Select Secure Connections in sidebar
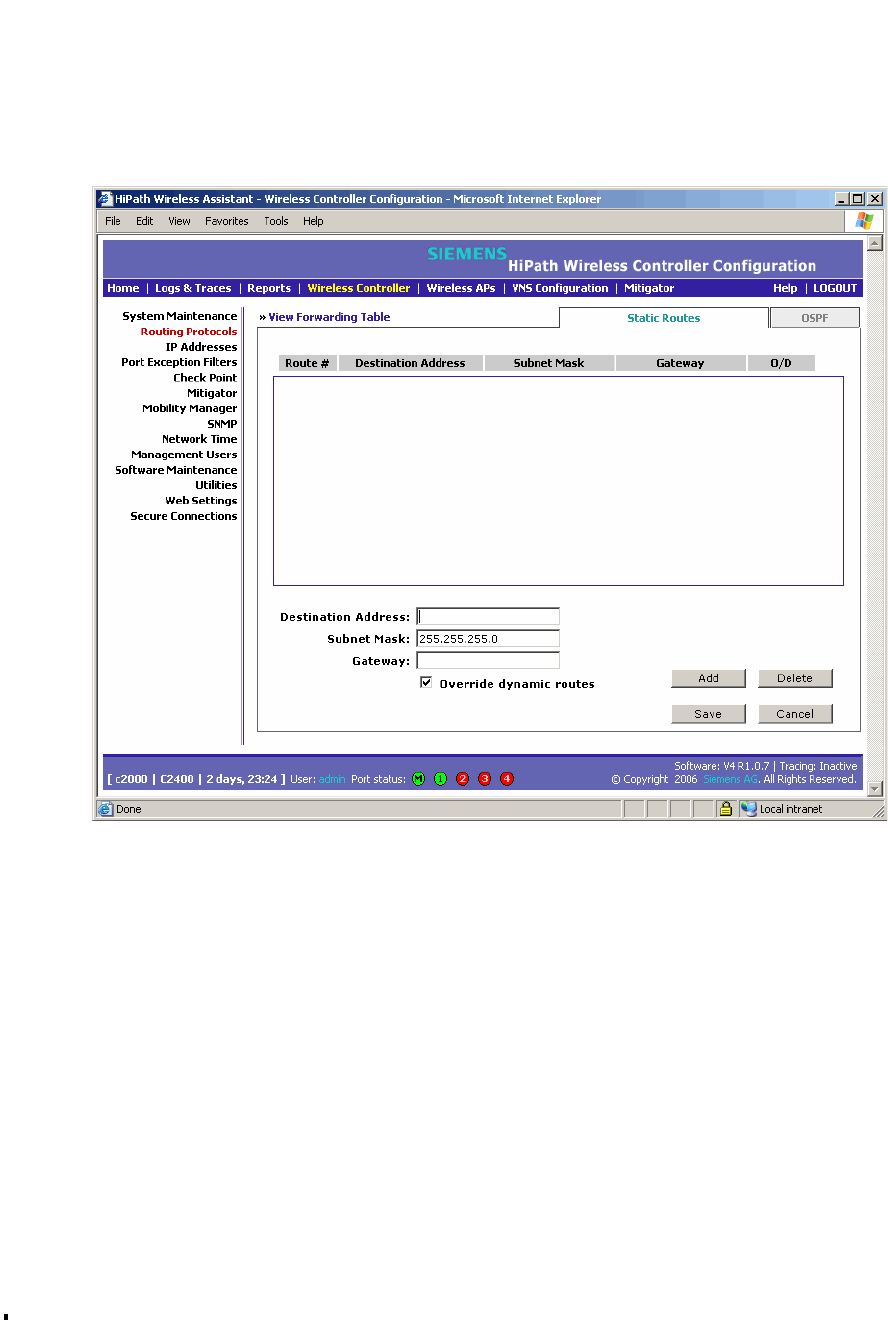Viewport: 888px width, 1320px height. [184, 516]
